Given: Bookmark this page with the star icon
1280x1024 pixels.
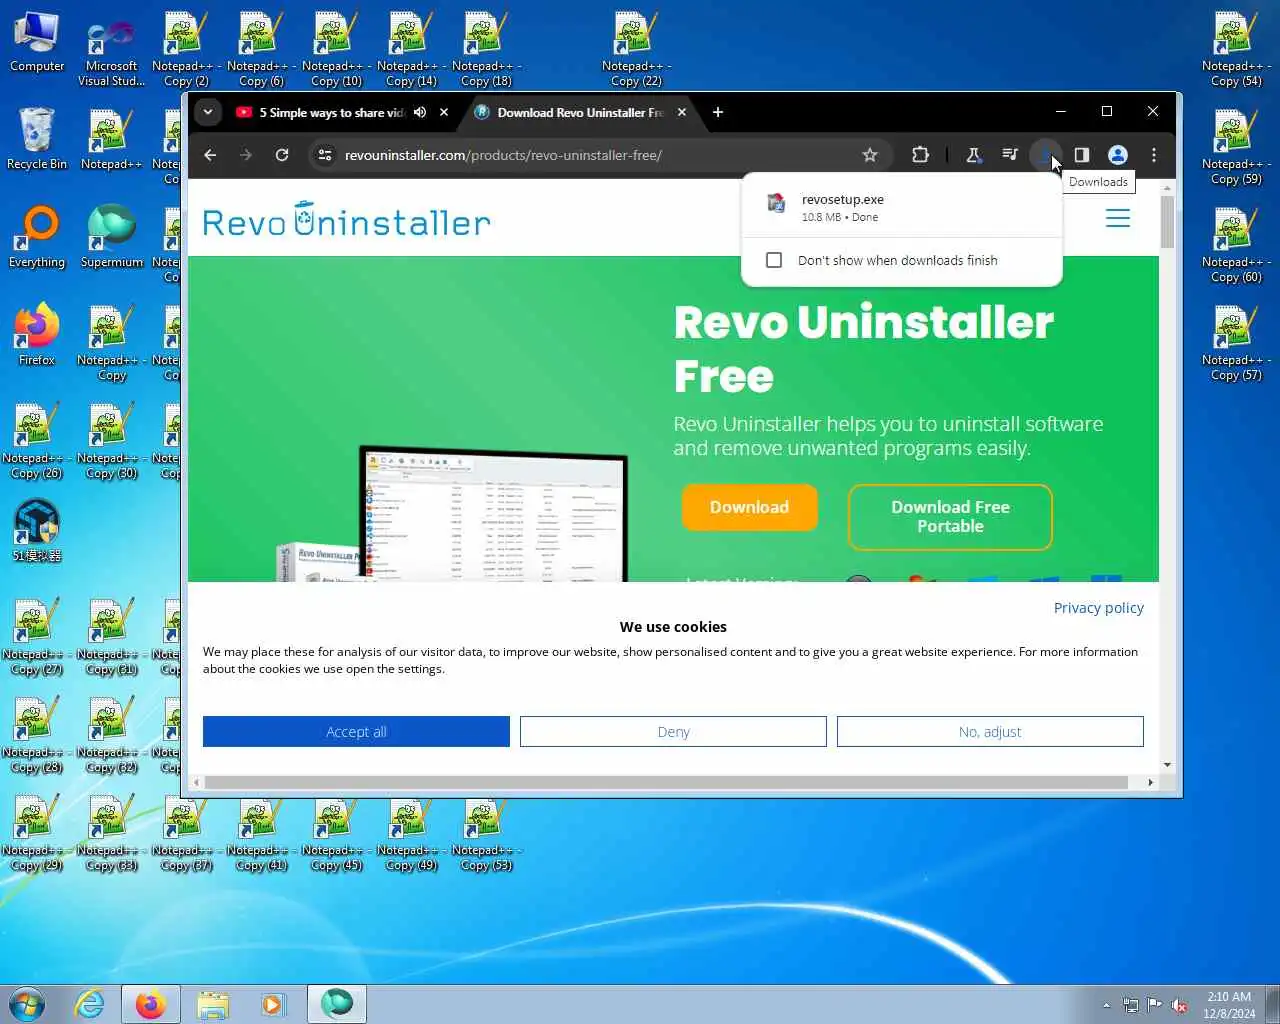Looking at the screenshot, I should click(x=870, y=155).
